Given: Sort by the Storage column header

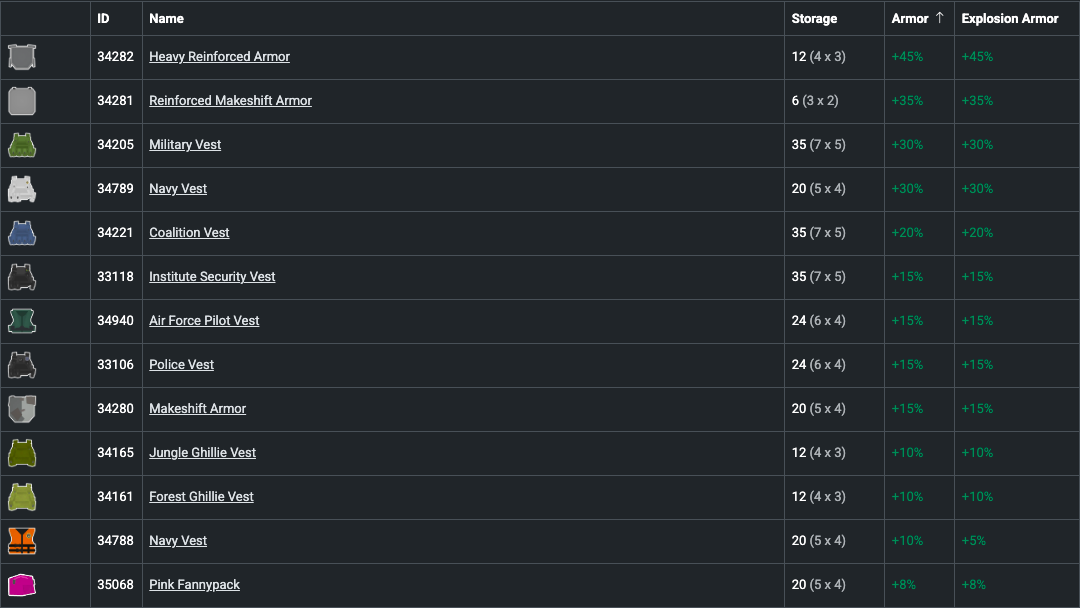Looking at the screenshot, I should (814, 18).
